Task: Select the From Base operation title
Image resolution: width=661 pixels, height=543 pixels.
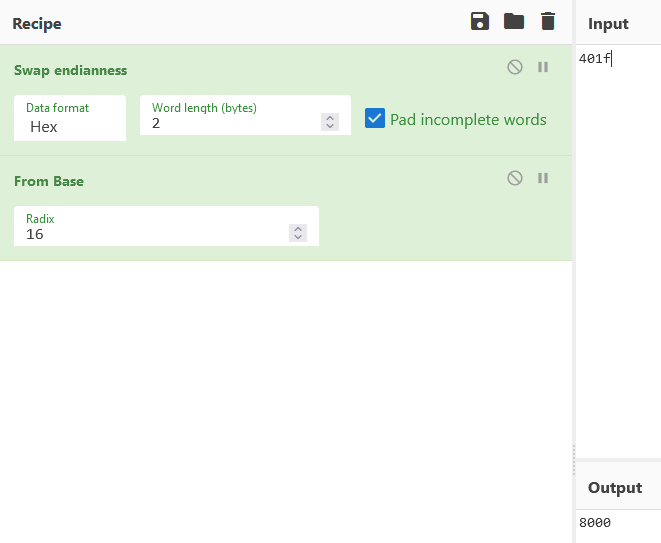Action: pos(49,181)
